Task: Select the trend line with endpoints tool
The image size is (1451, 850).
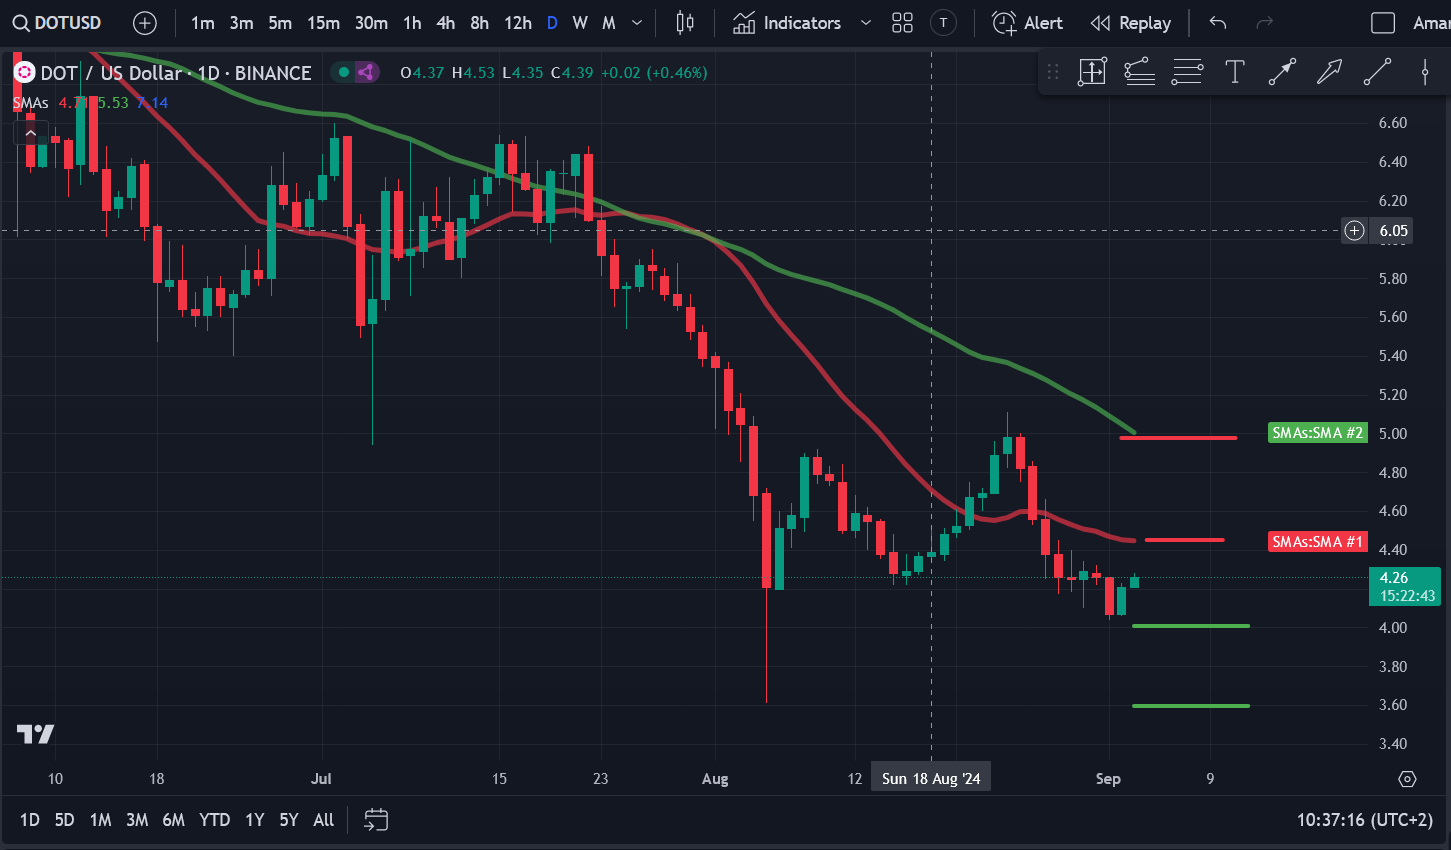Action: click(1282, 71)
